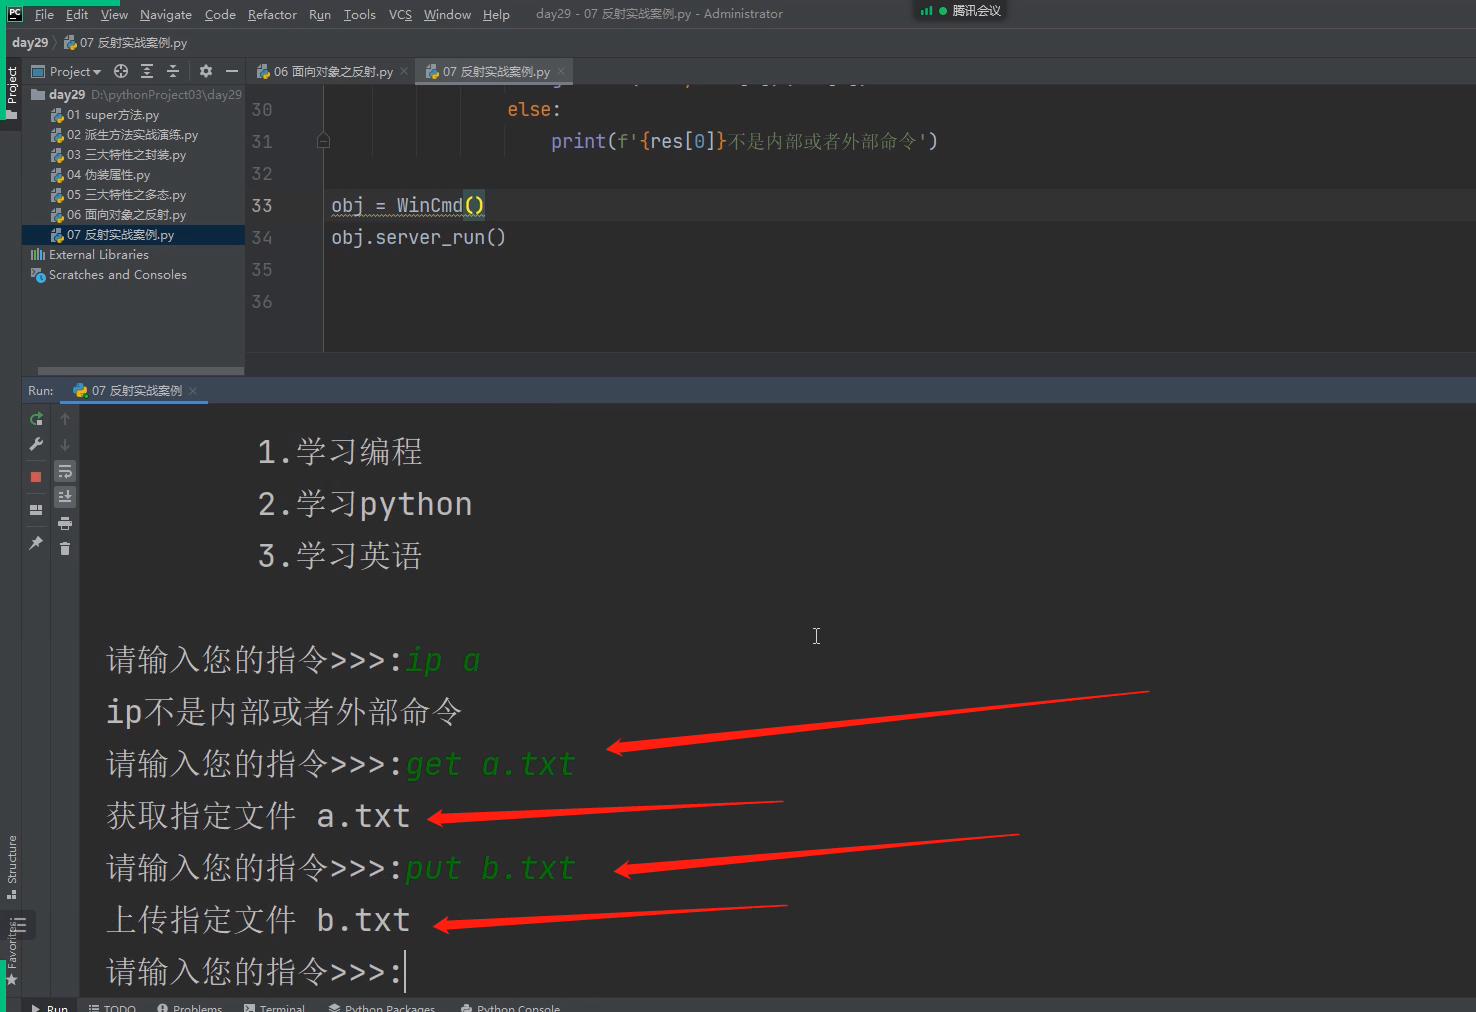1476x1012 pixels.
Task: Click the up arrow in the Run toolbar
Action: (x=65, y=419)
